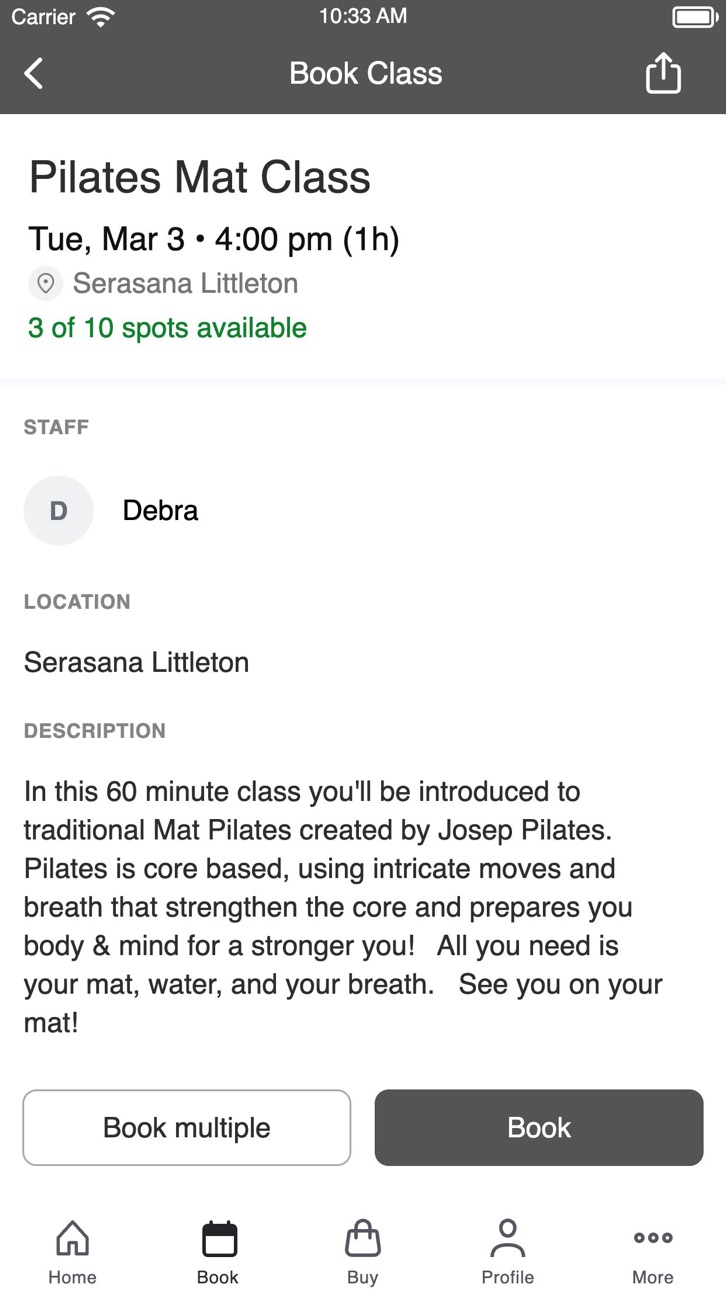Select the Book calendar icon
726x1290 pixels.
219,1239
